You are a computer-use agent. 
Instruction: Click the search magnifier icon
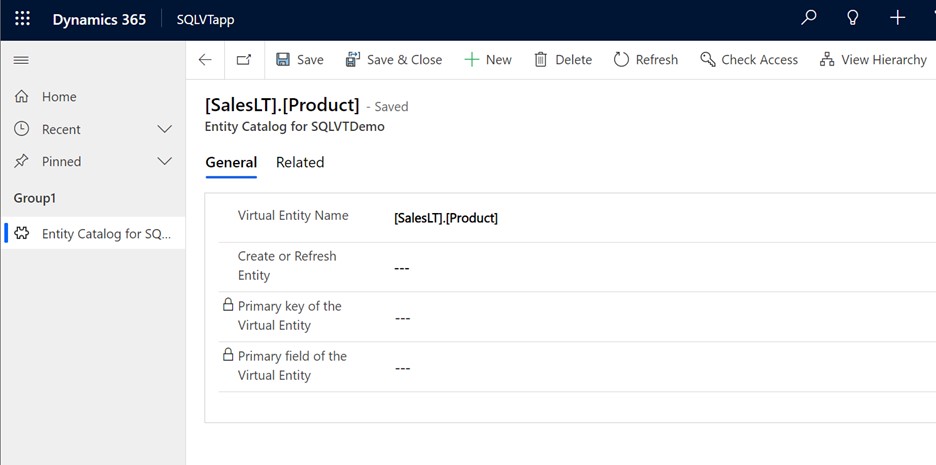point(809,19)
